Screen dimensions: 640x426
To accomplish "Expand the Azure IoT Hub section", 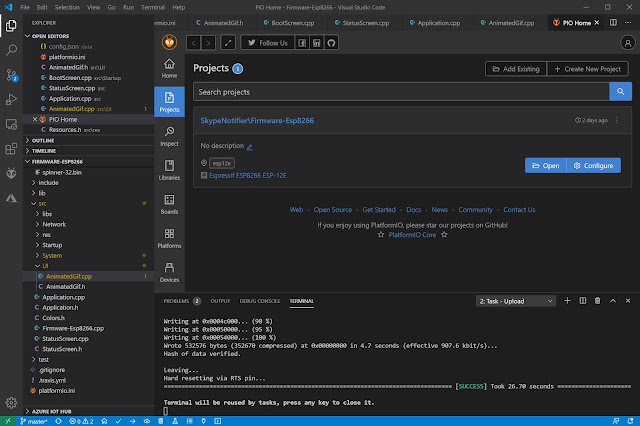I will (x=89, y=411).
